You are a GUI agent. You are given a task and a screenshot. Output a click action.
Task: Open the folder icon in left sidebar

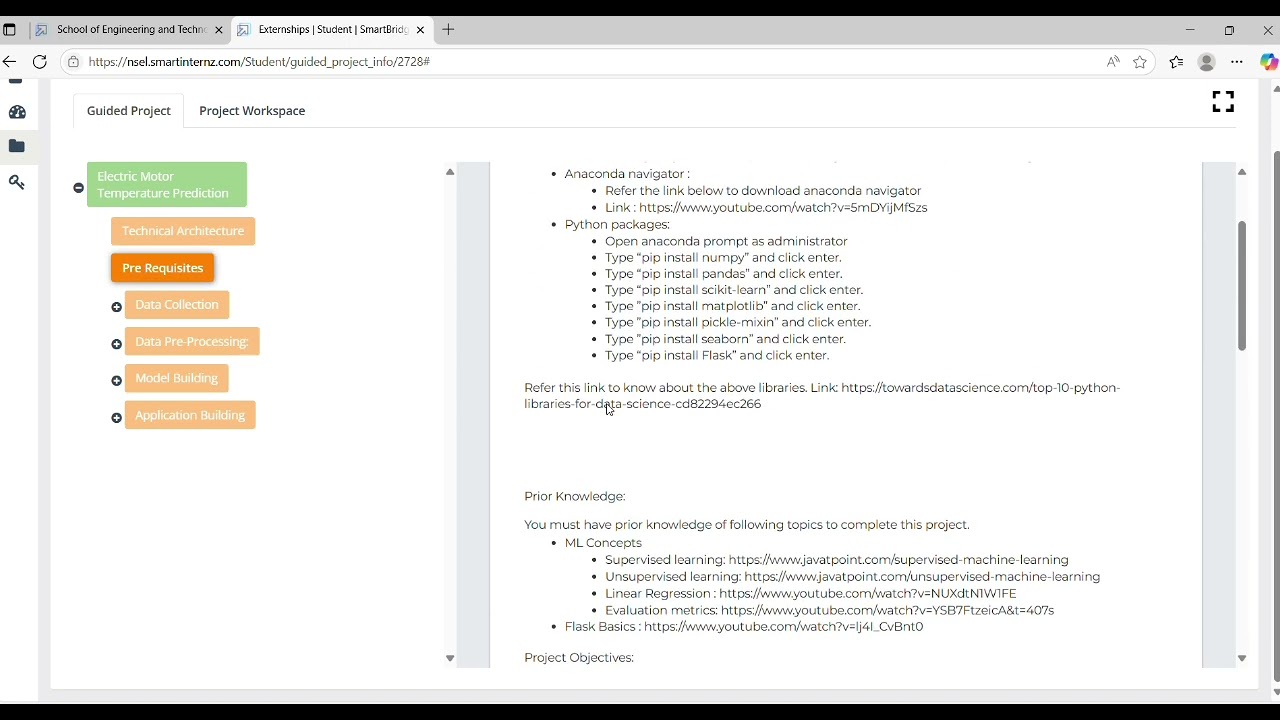pyautogui.click(x=17, y=147)
